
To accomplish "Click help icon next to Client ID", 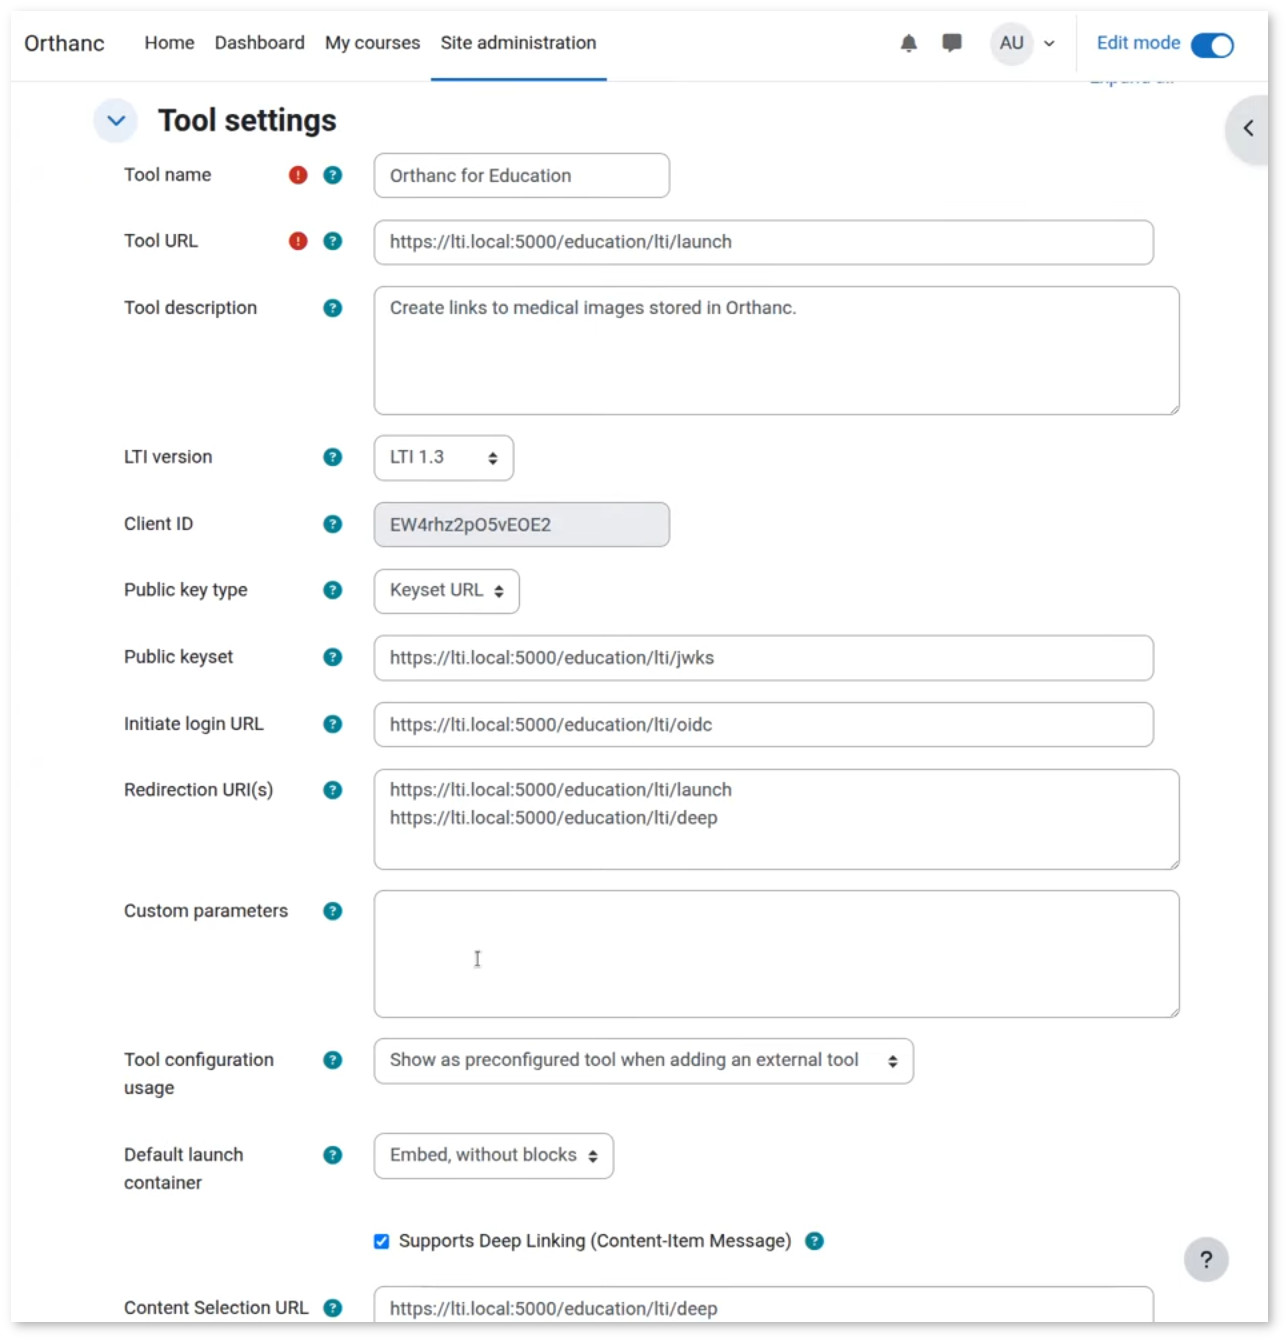I will (333, 524).
